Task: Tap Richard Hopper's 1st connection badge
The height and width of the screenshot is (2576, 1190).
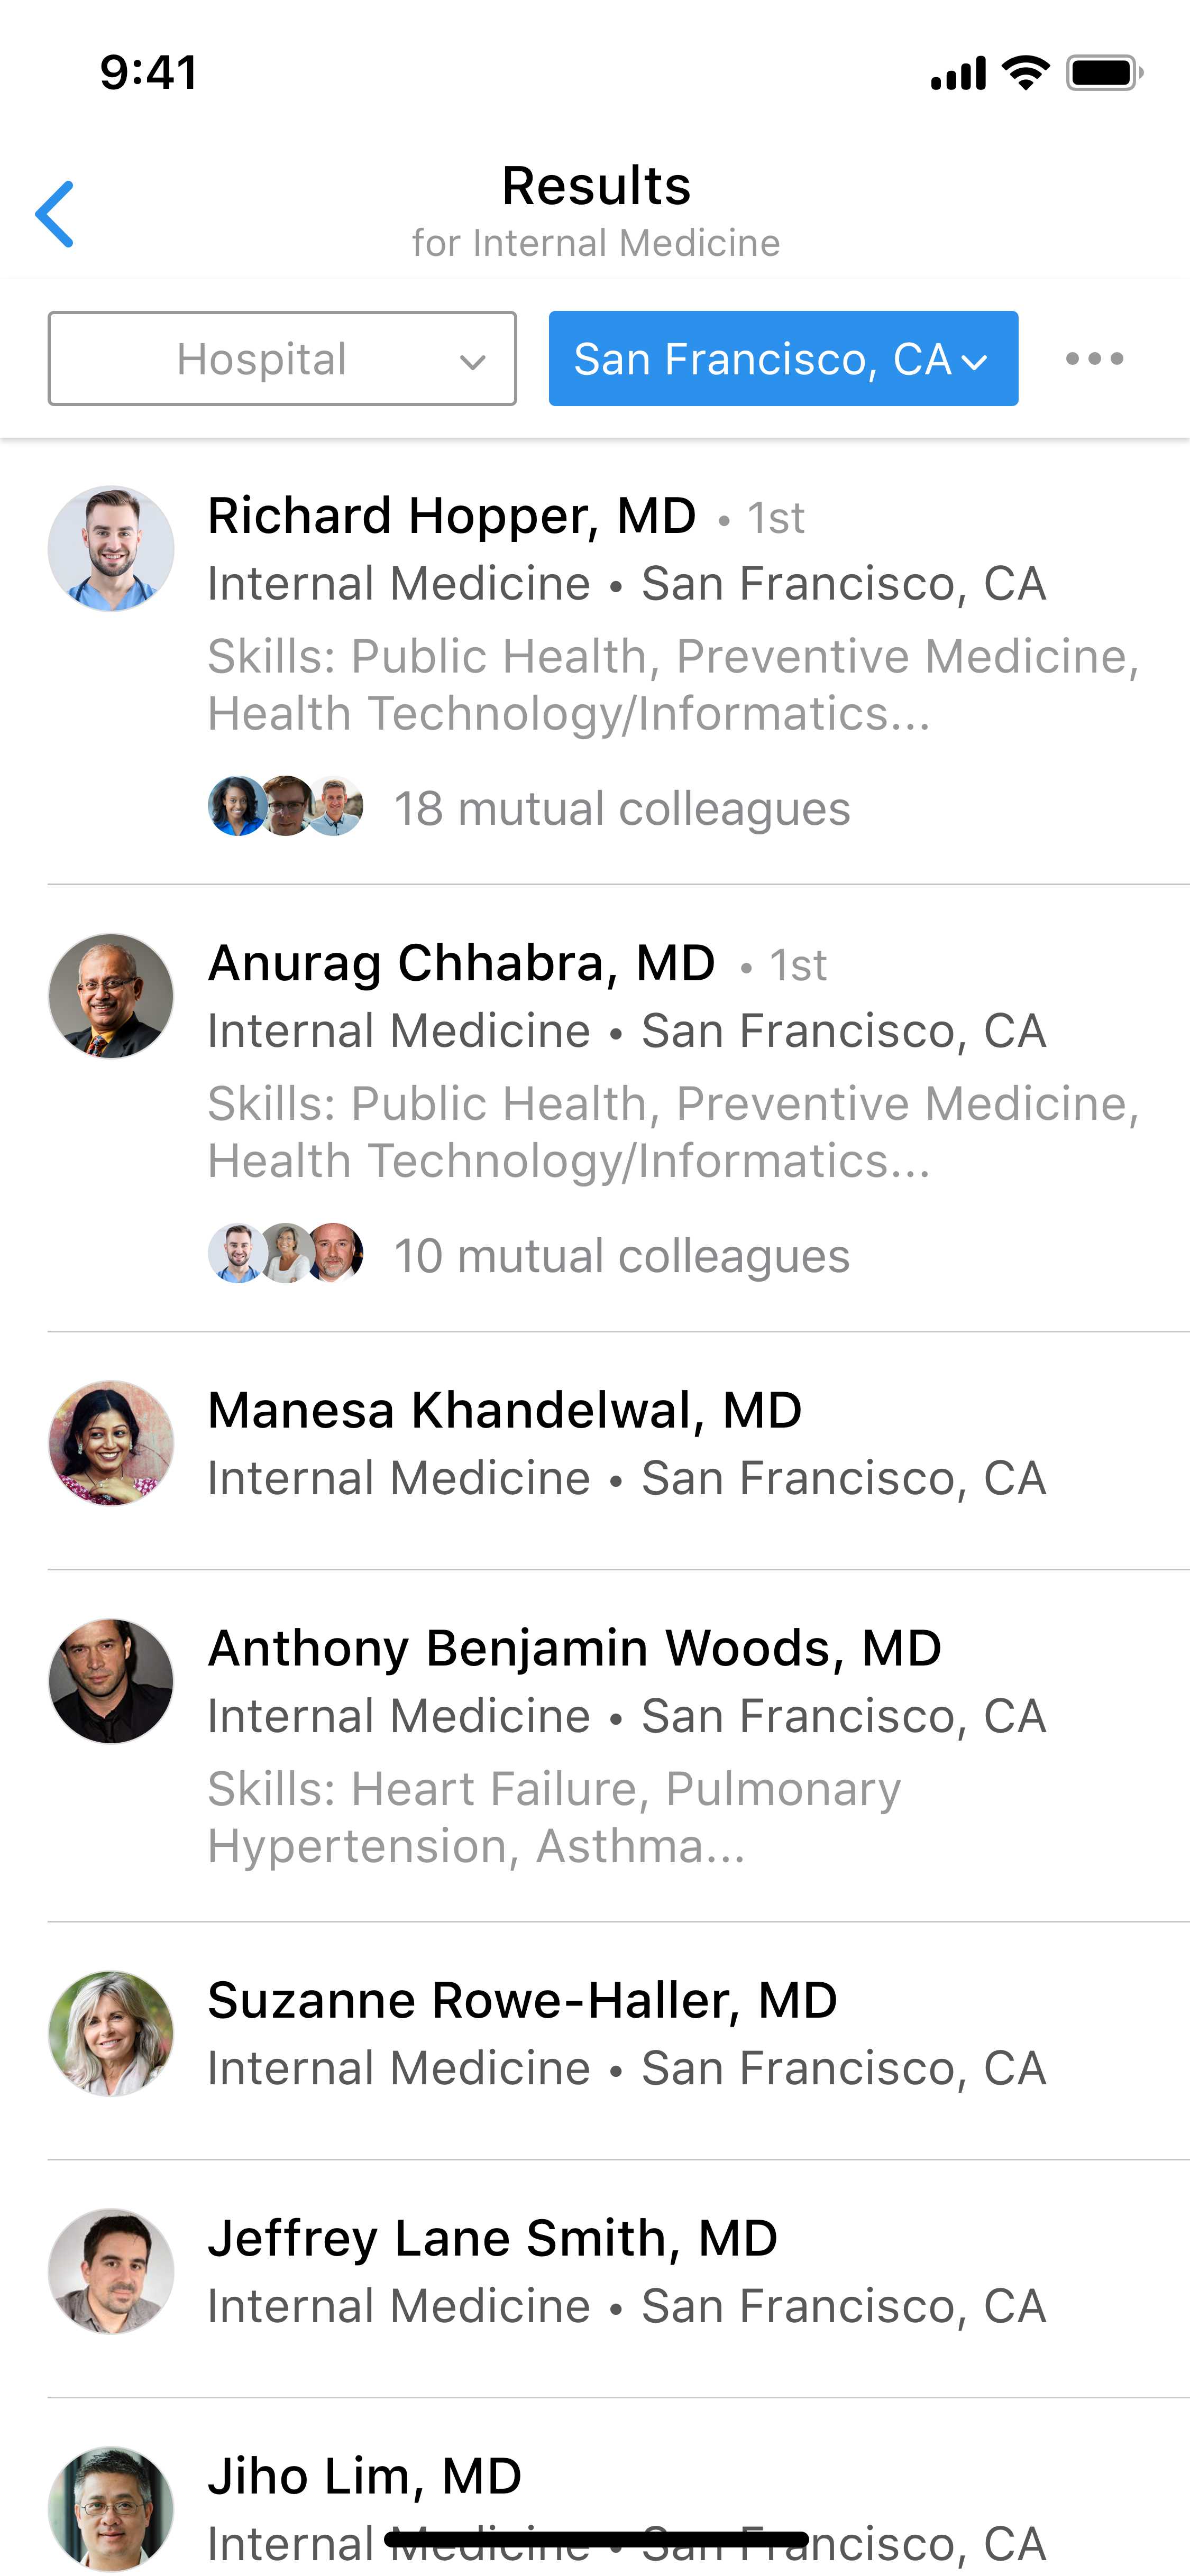Action: coord(777,517)
